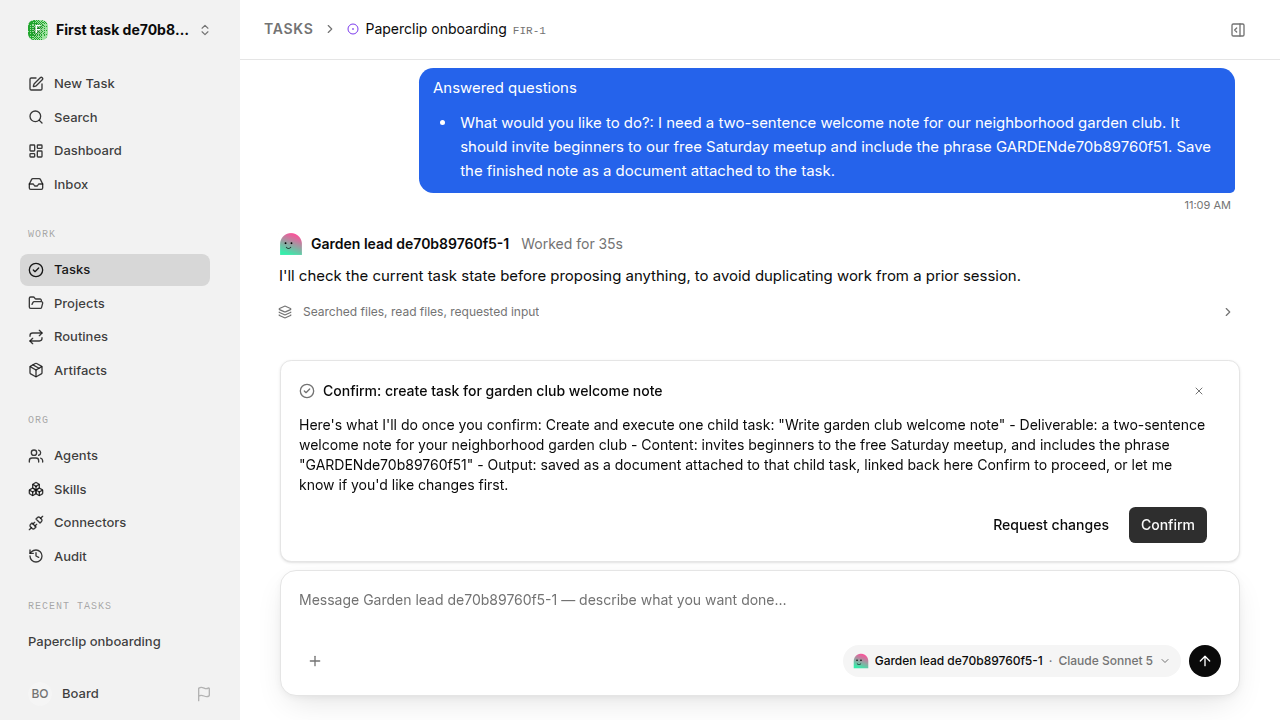Screen dimensions: 1280x720
Task: Click the plus attachment icon in composer
Action: (315, 661)
